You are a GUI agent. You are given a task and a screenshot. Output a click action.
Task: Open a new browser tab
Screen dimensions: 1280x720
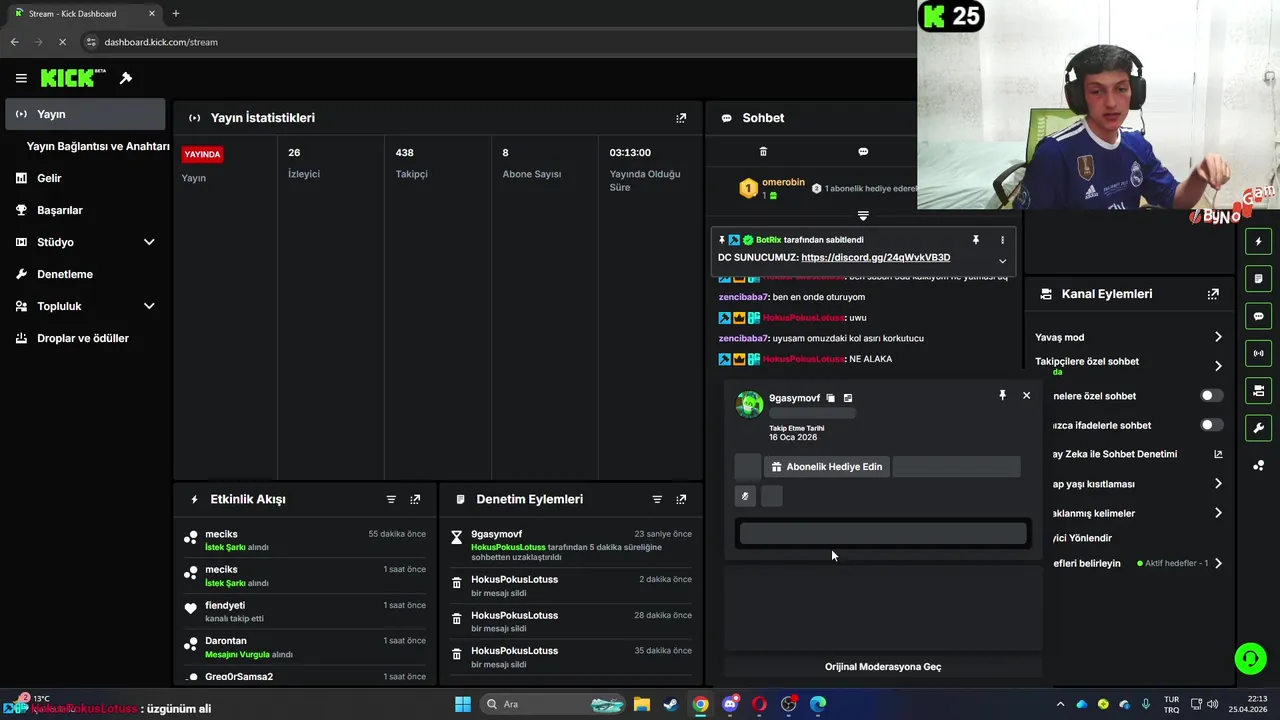pyautogui.click(x=176, y=13)
